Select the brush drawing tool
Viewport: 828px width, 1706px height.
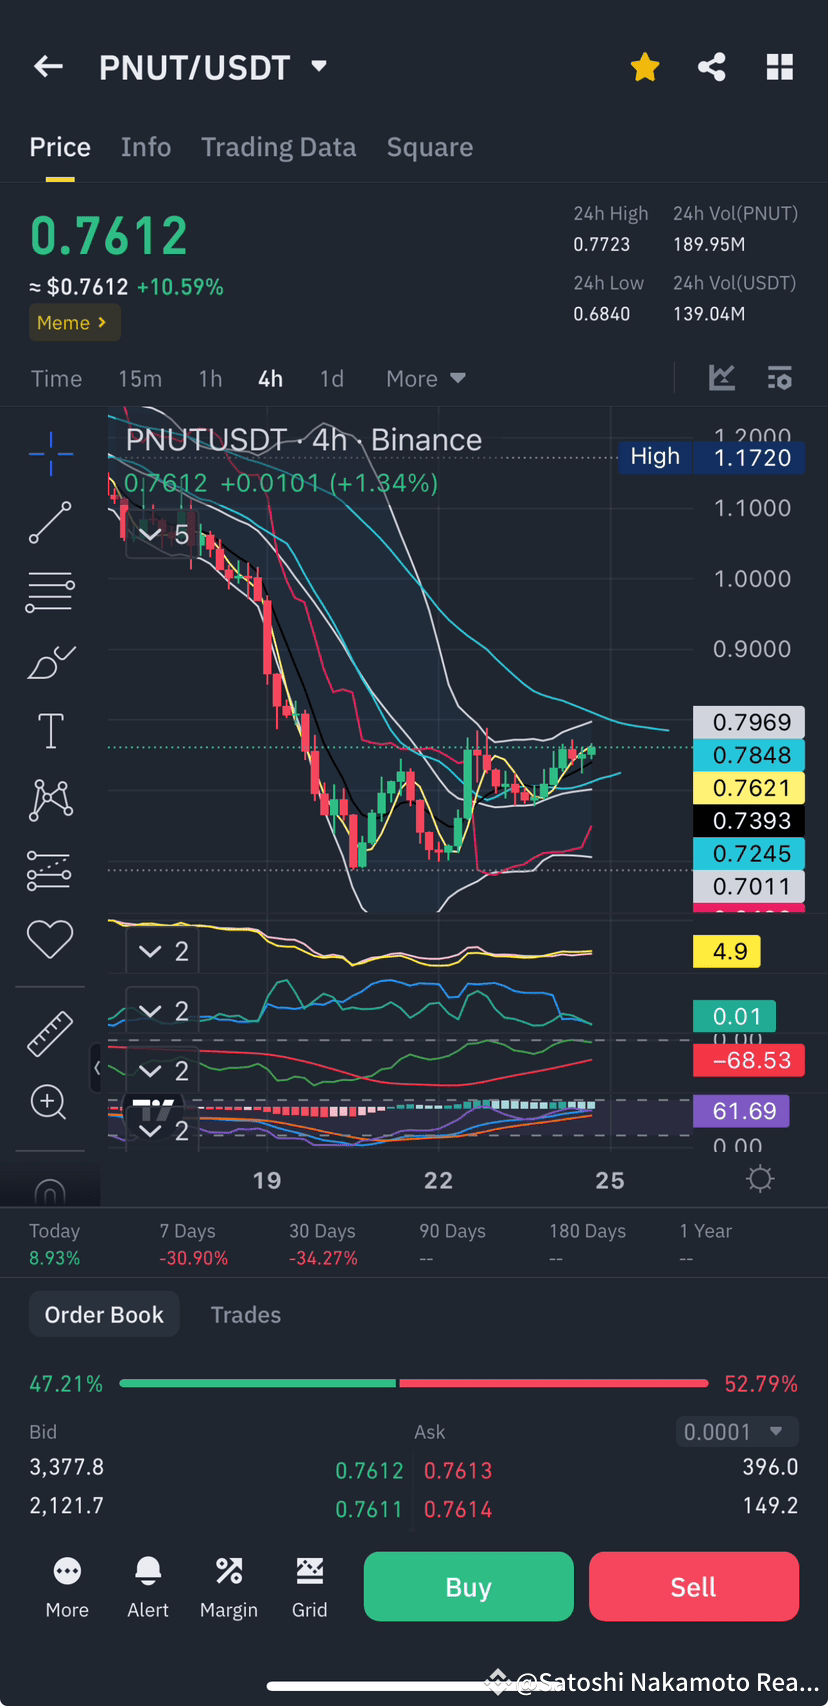(x=51, y=662)
